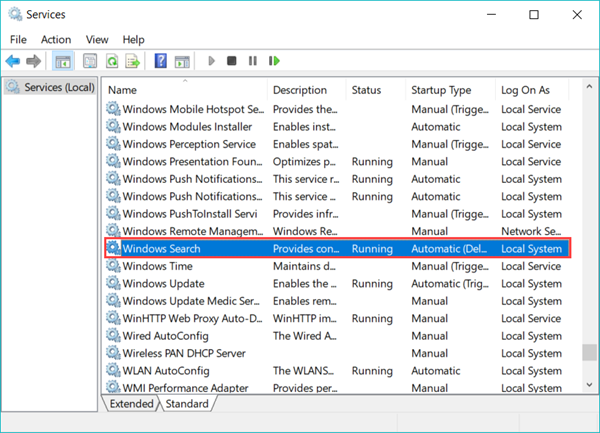Click gear icon beside Windows Time

pyautogui.click(x=113, y=265)
